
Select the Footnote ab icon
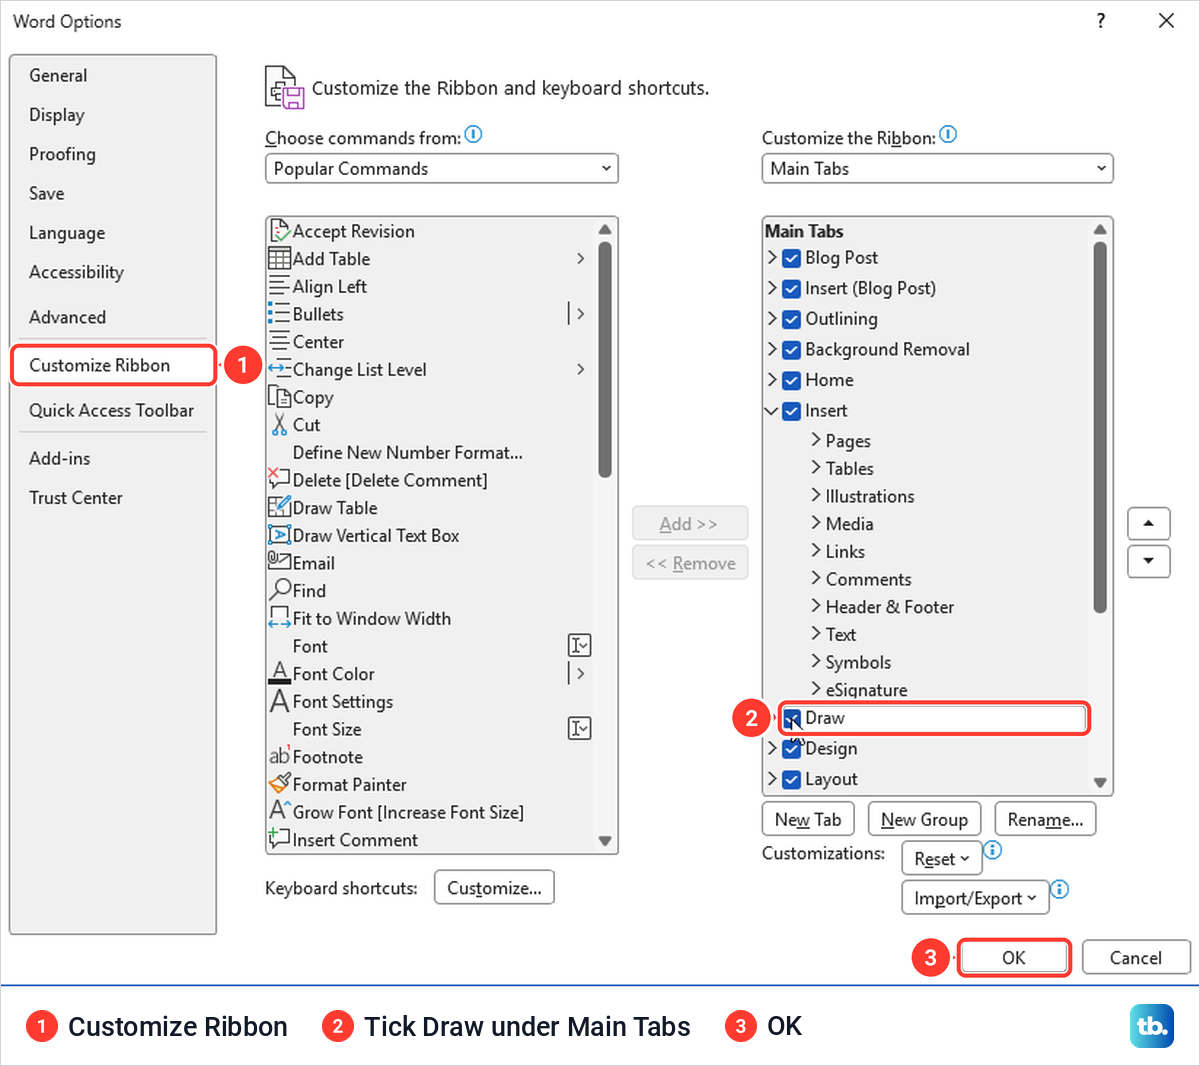coord(279,756)
